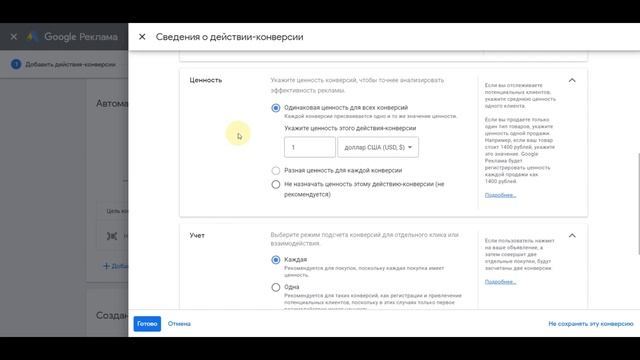
Task: Click the plus add link in background
Action: pyautogui.click(x=115, y=266)
